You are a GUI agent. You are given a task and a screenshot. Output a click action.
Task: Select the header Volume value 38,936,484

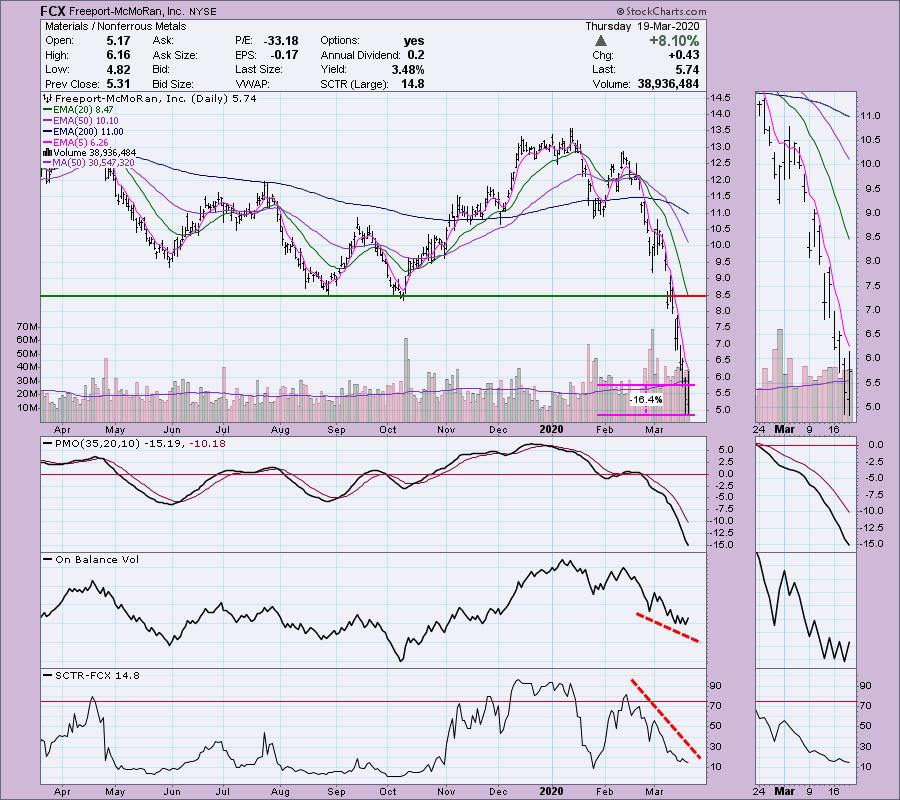pos(668,84)
